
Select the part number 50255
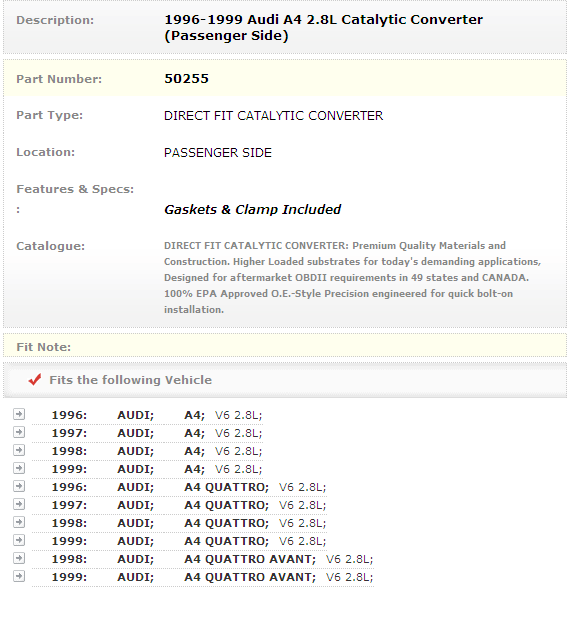coord(186,78)
